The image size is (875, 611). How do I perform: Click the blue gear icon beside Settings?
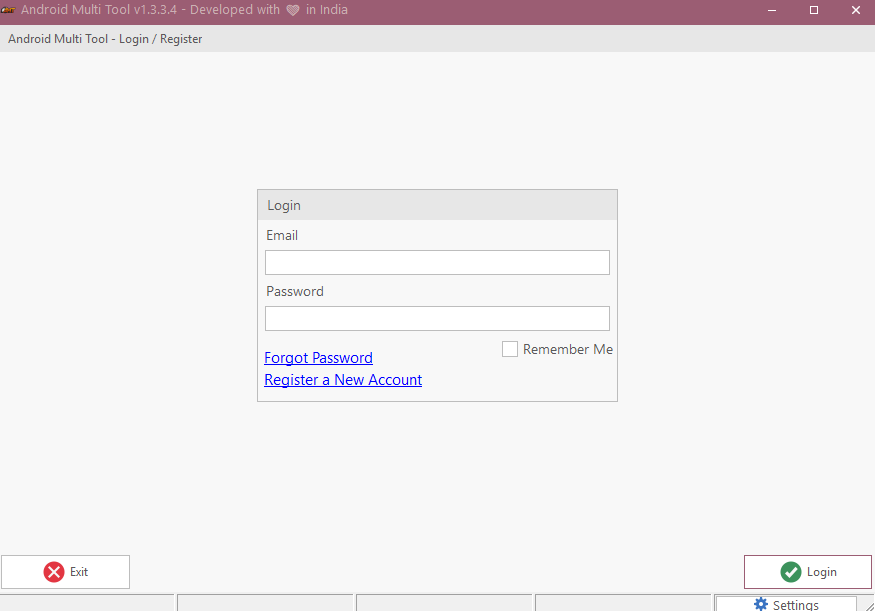click(x=761, y=604)
